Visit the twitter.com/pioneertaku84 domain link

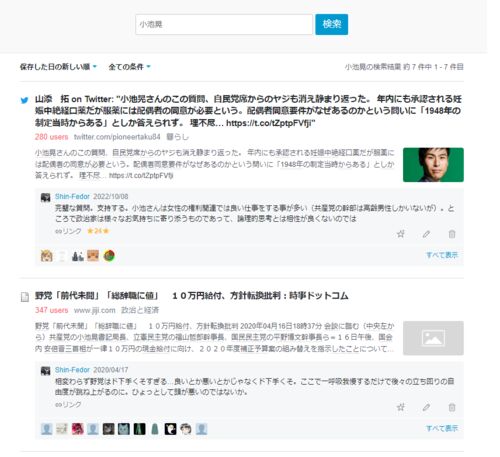[x=117, y=137]
